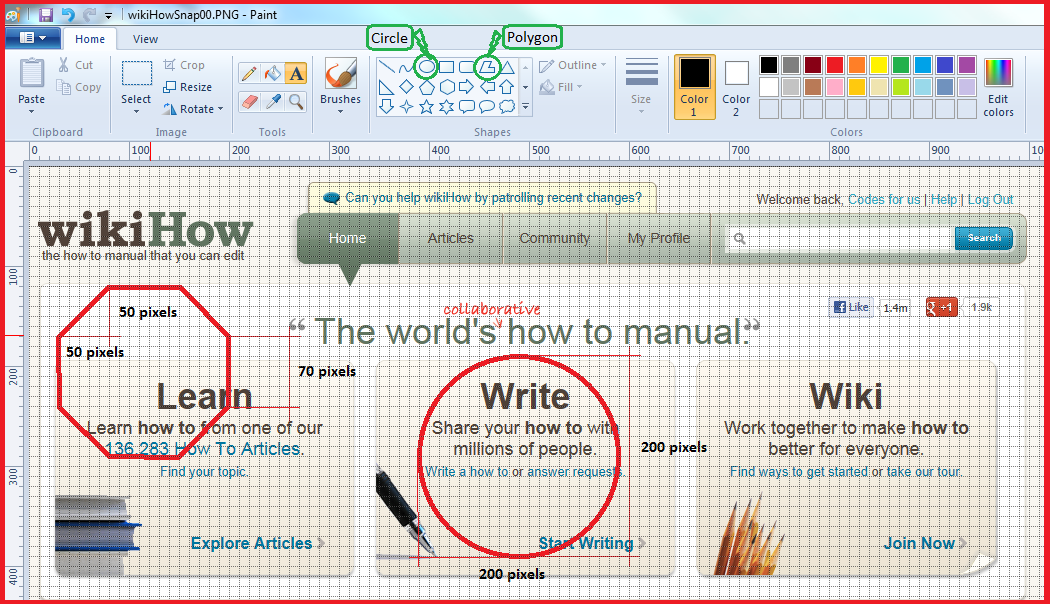Open Edit colors

click(998, 87)
